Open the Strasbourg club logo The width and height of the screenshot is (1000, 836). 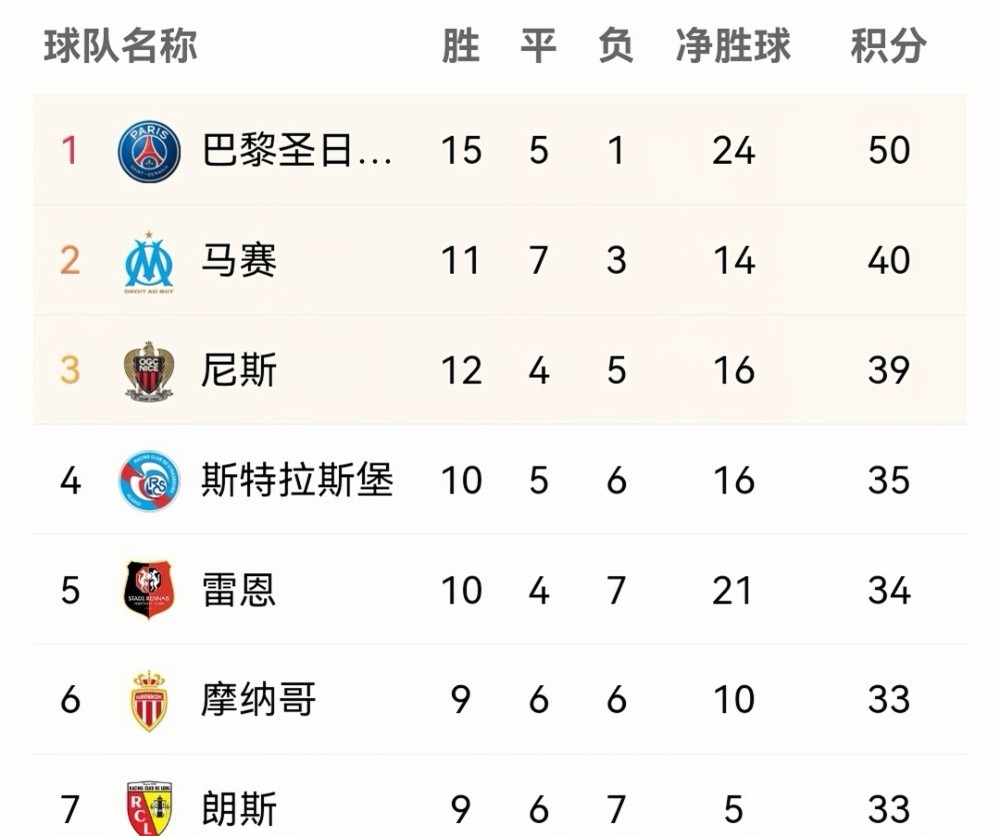pos(149,481)
